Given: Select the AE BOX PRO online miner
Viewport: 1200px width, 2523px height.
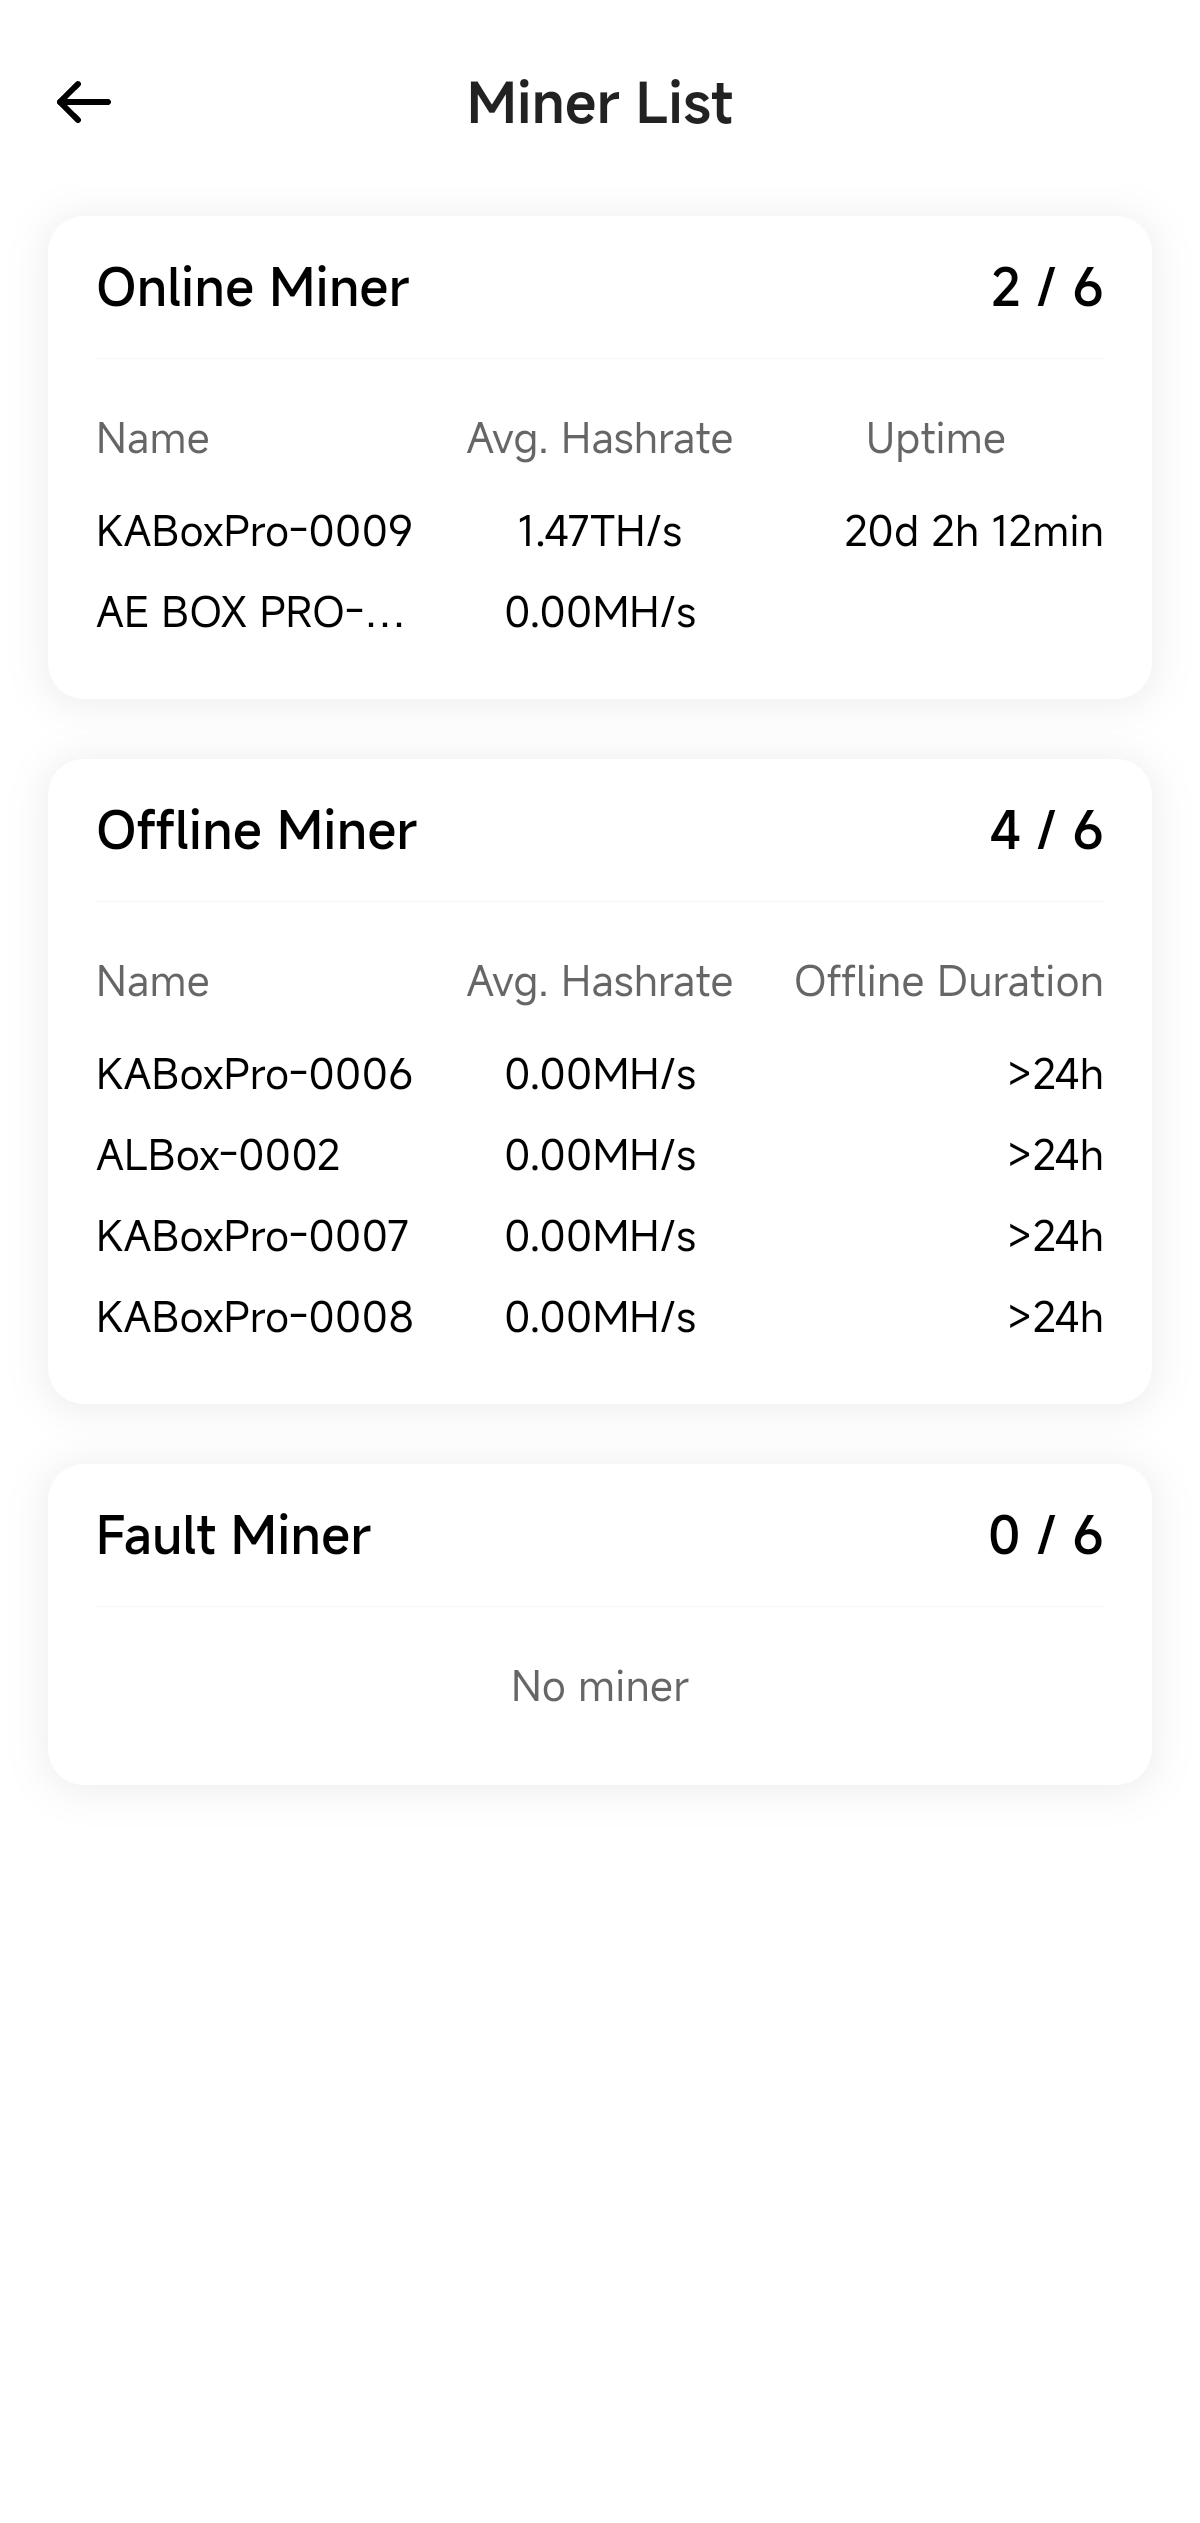Looking at the screenshot, I should point(600,612).
